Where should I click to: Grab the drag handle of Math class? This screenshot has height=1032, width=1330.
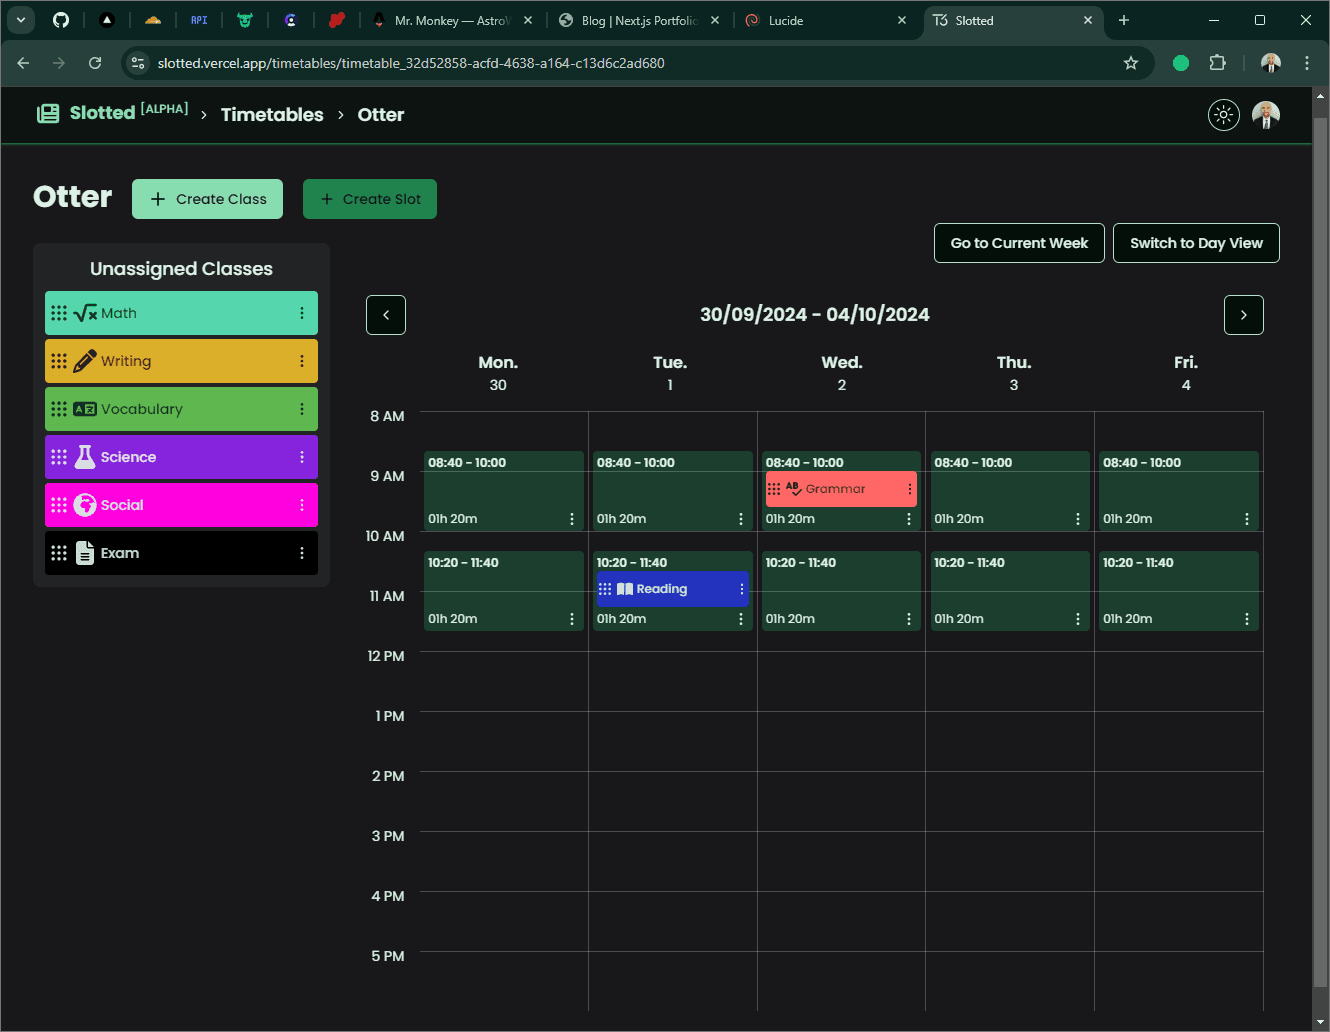[59, 313]
